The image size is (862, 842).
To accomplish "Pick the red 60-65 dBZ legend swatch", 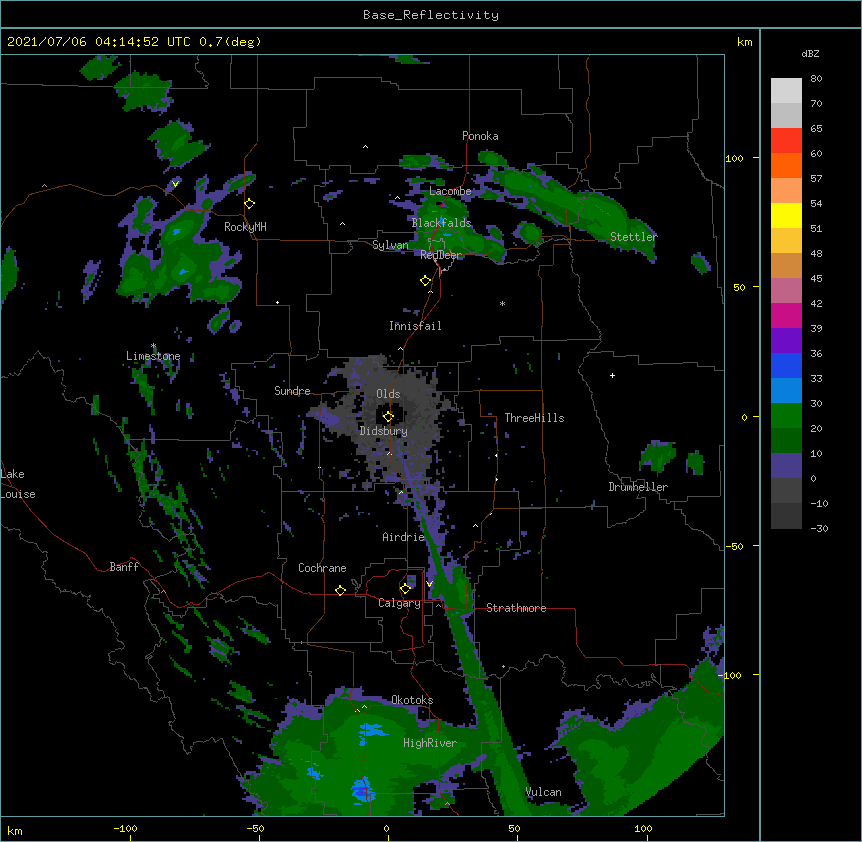I will tap(786, 141).
